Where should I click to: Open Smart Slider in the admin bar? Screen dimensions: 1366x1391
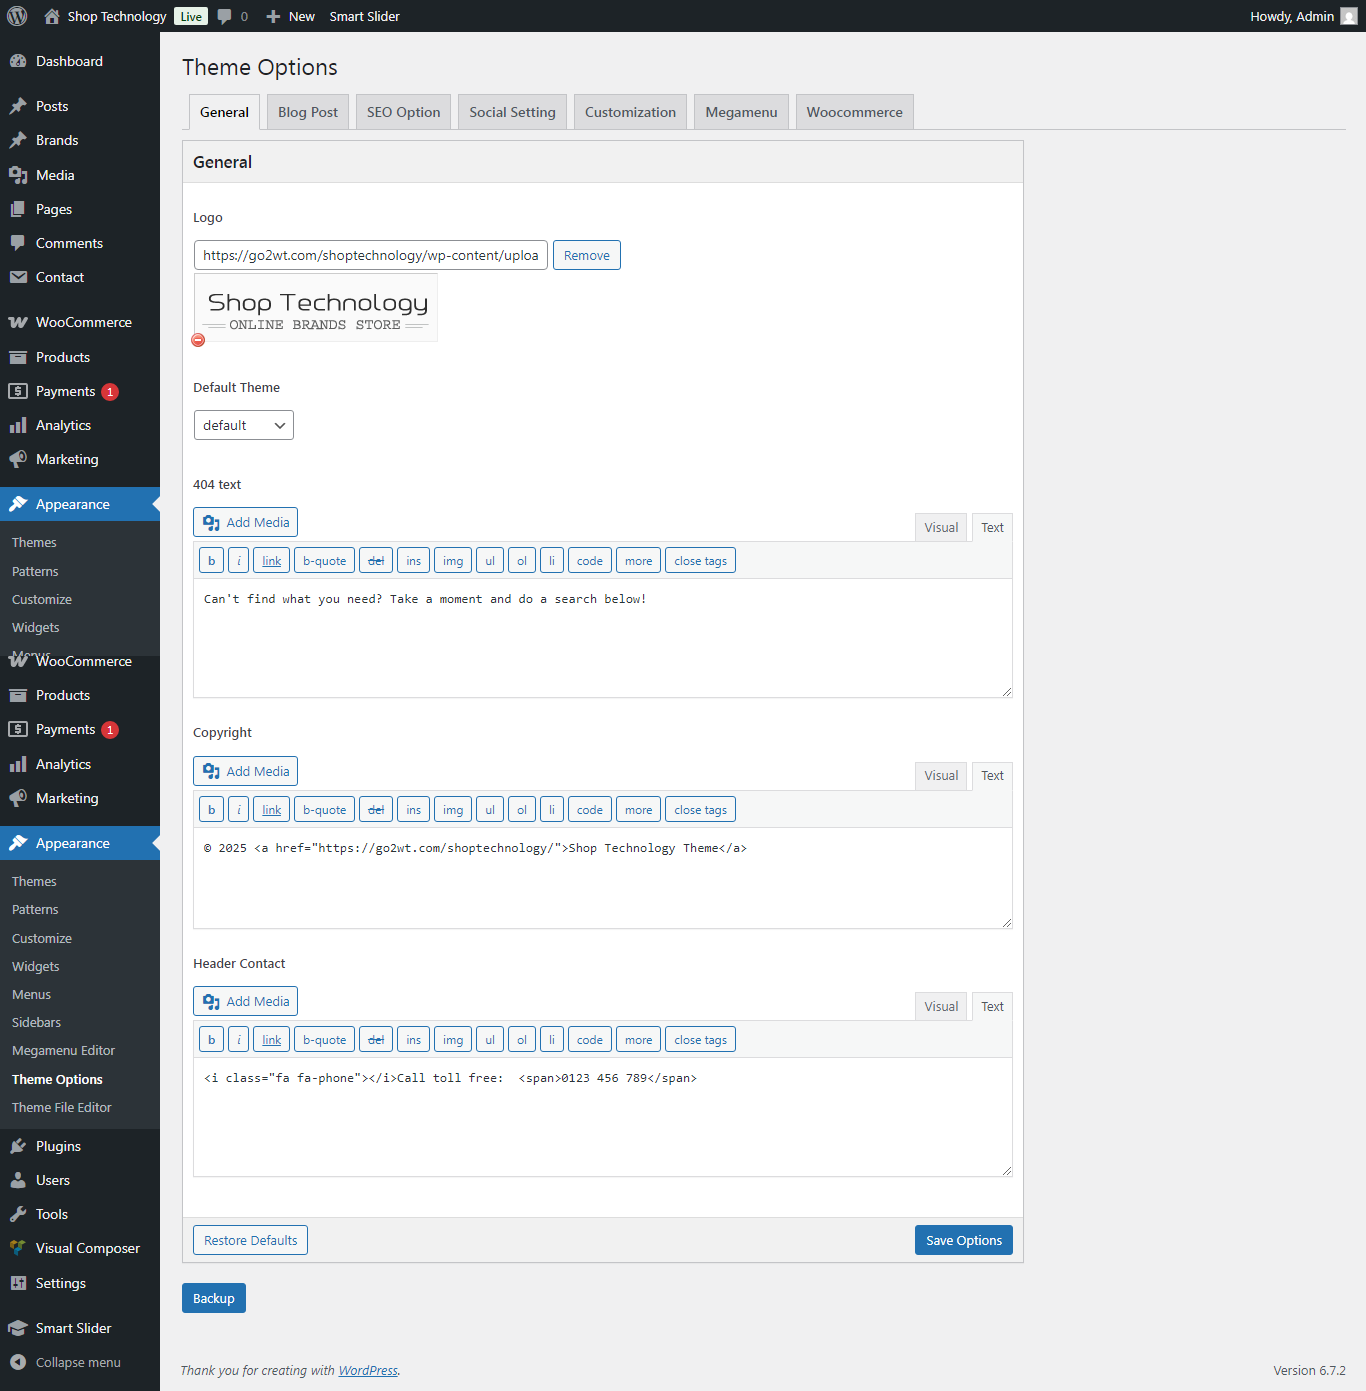click(x=364, y=16)
